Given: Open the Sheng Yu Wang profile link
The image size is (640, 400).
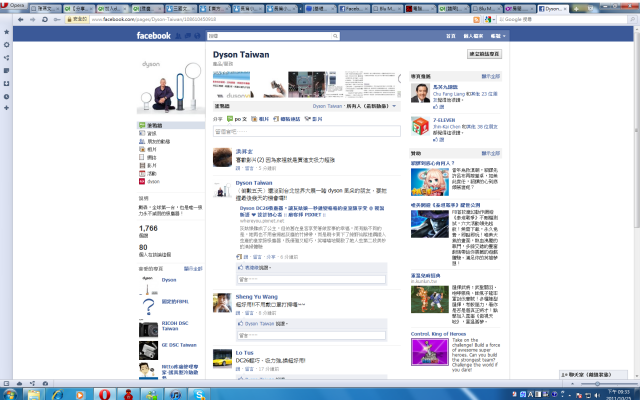Looking at the screenshot, I should pos(256,297).
